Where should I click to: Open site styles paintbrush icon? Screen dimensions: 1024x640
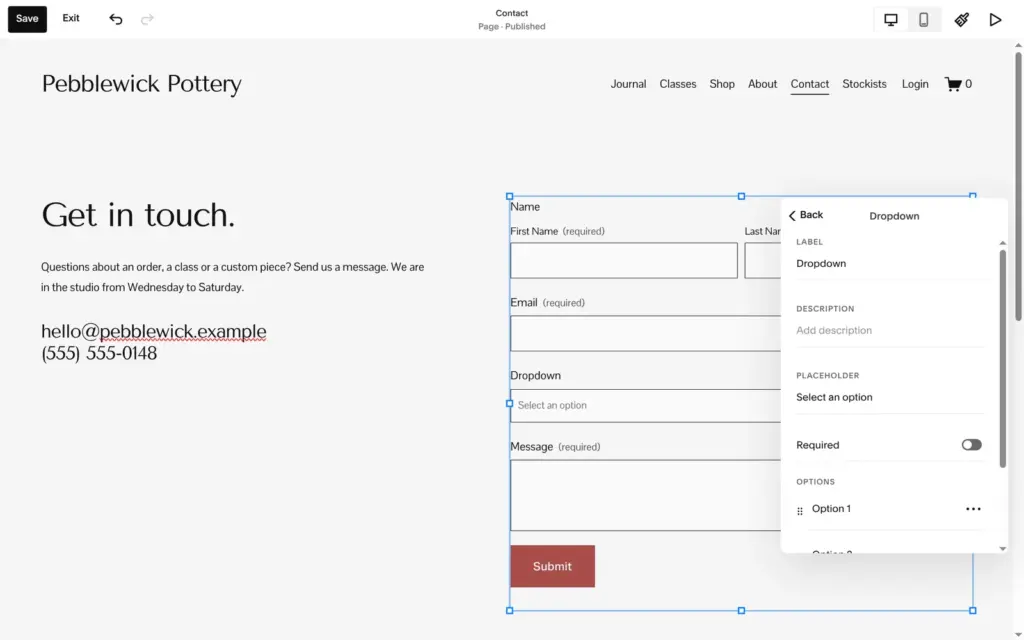[x=961, y=20]
